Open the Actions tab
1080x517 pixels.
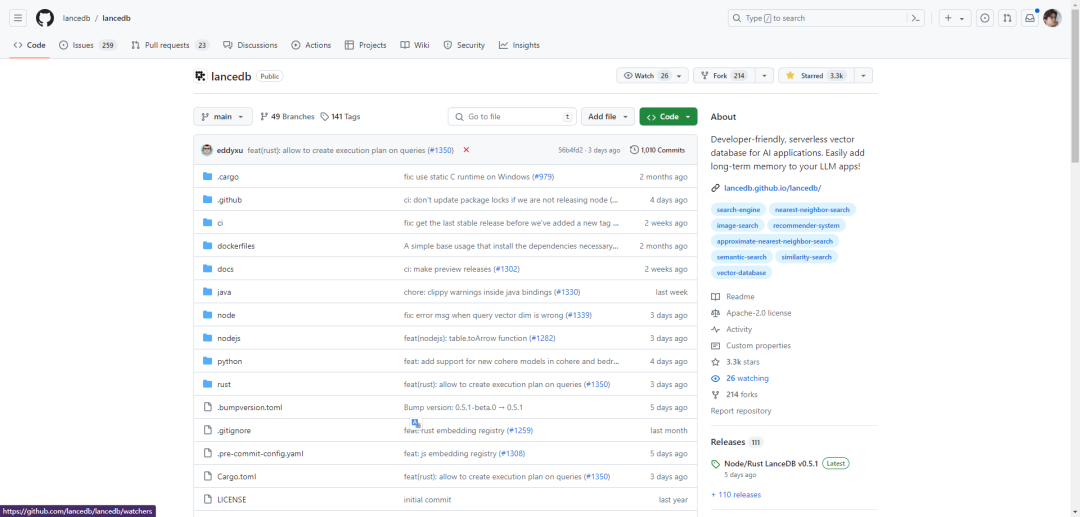[311, 45]
